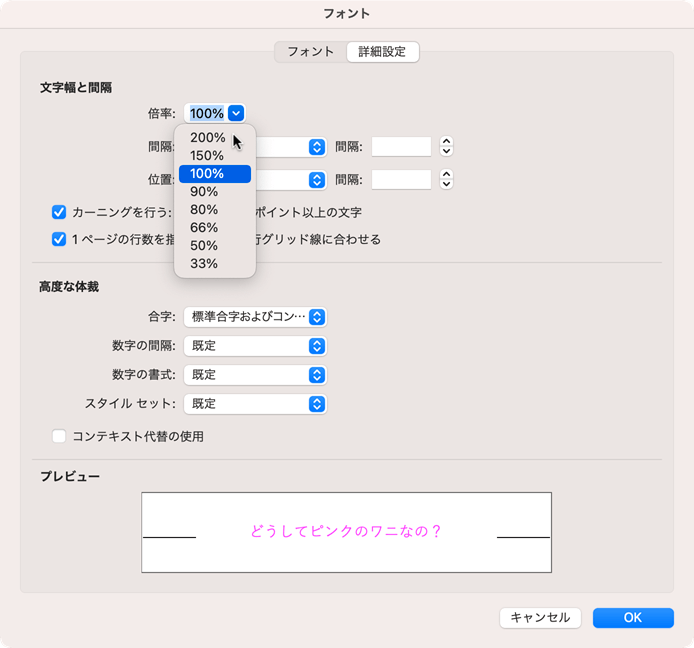Confirm with the OK button
Screen dimensions: 694x648
tap(632, 618)
